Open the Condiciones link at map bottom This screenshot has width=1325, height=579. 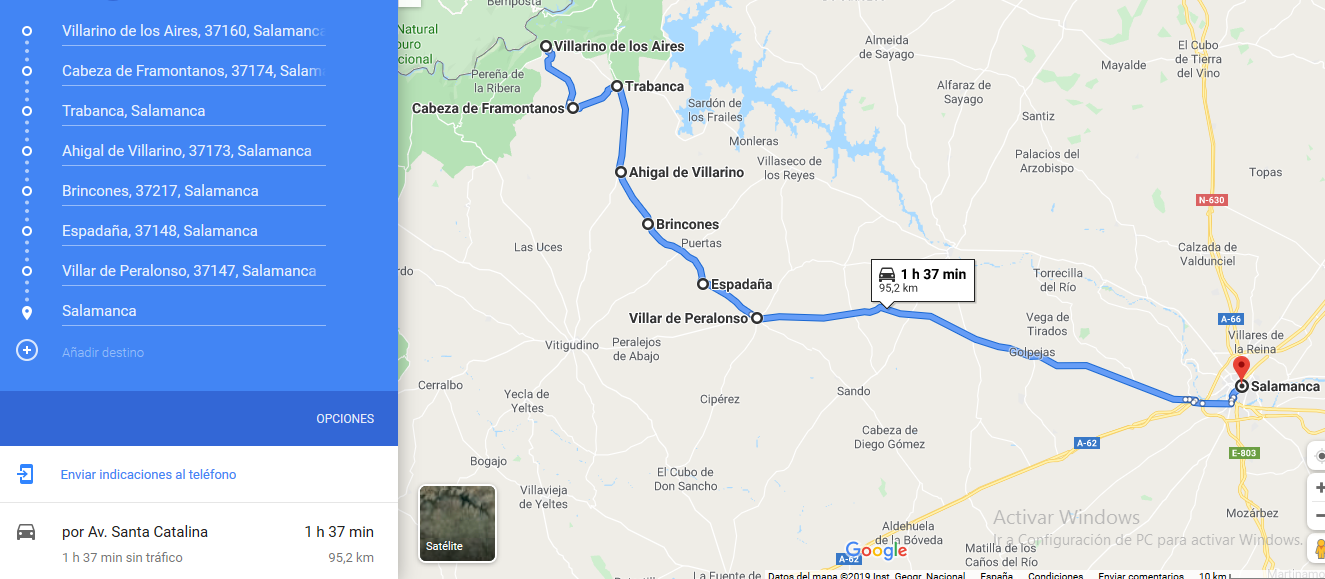1056,576
